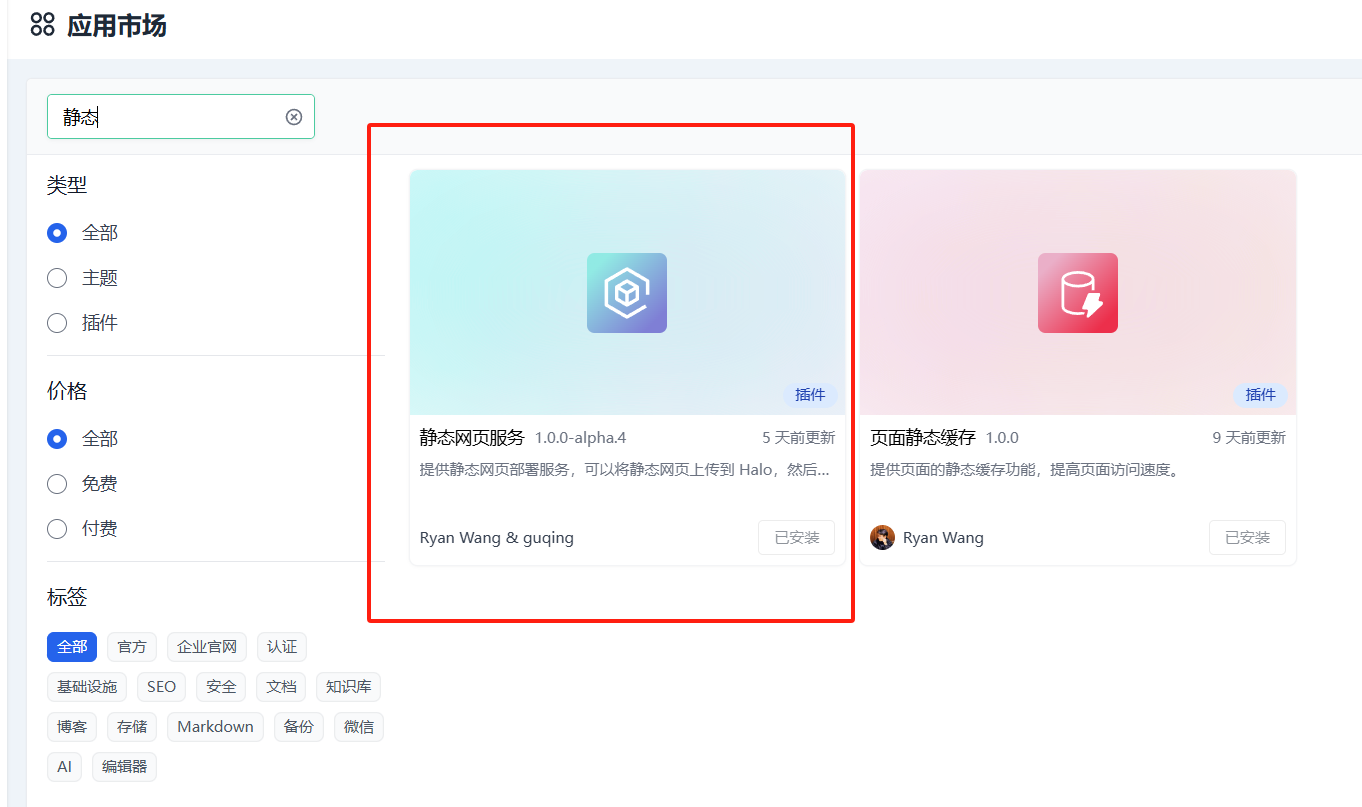Image resolution: width=1362 pixels, height=807 pixels.
Task: Click the 插件 badge on 静态网页服务 card
Action: [x=810, y=395]
